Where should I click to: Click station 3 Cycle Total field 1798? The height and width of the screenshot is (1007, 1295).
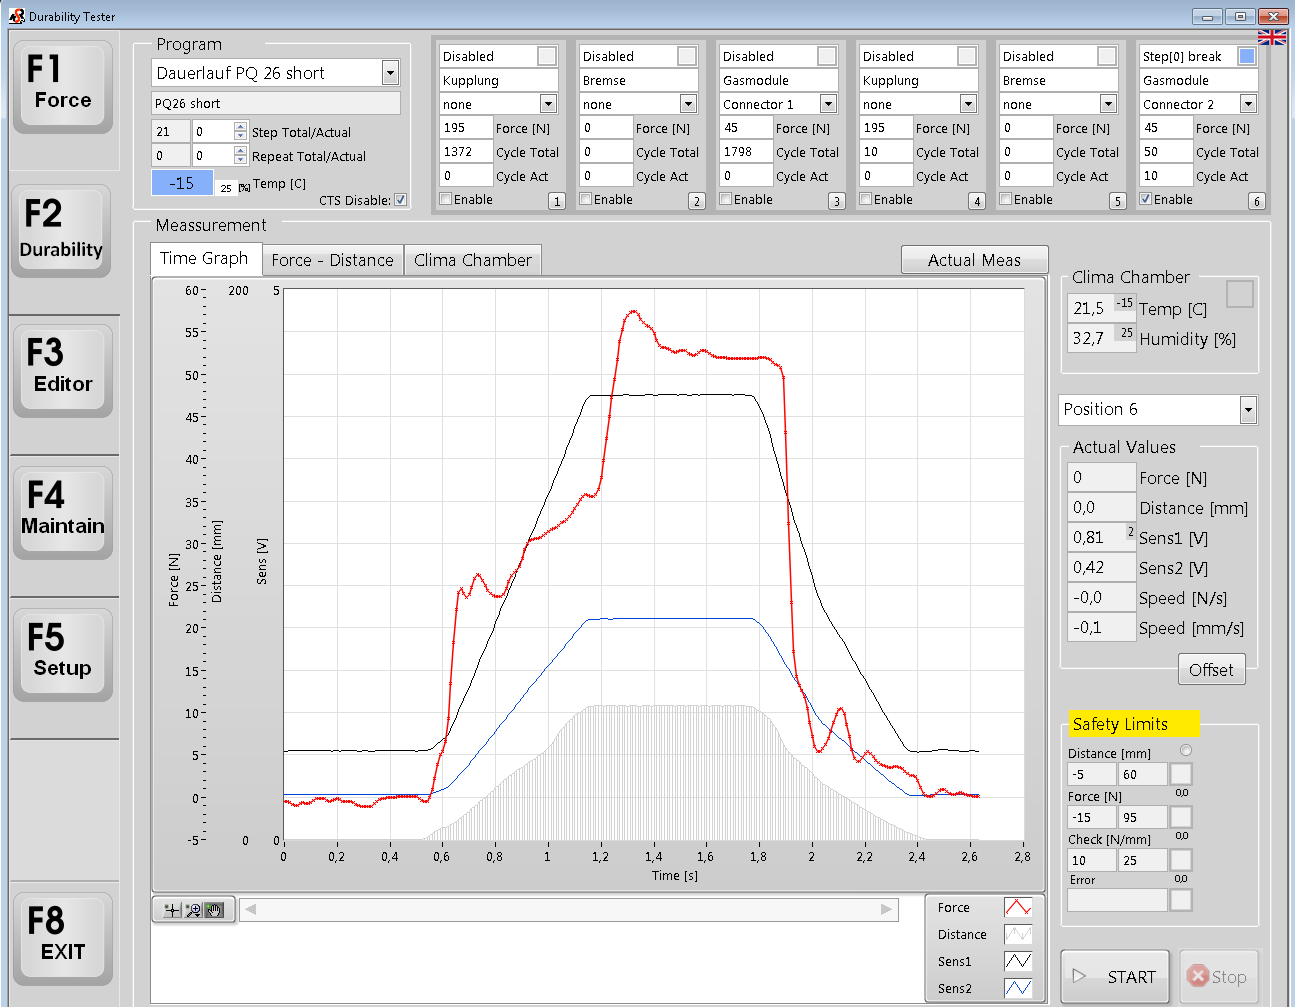click(x=746, y=152)
